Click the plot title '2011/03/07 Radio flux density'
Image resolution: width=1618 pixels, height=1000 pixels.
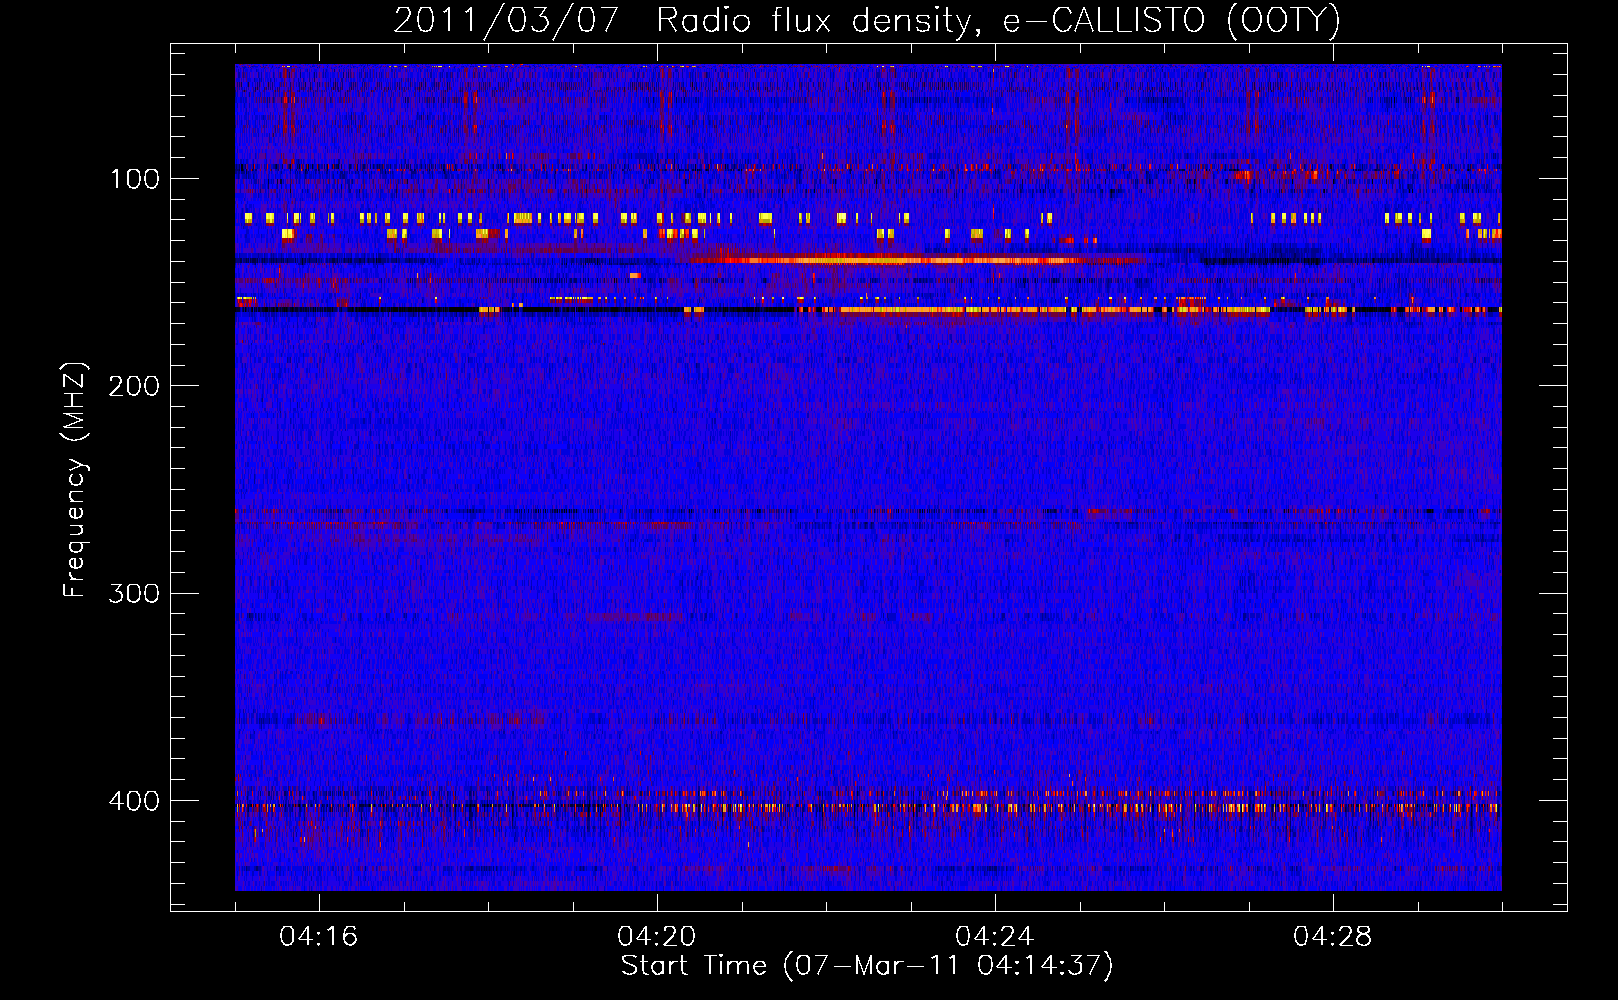point(867,20)
